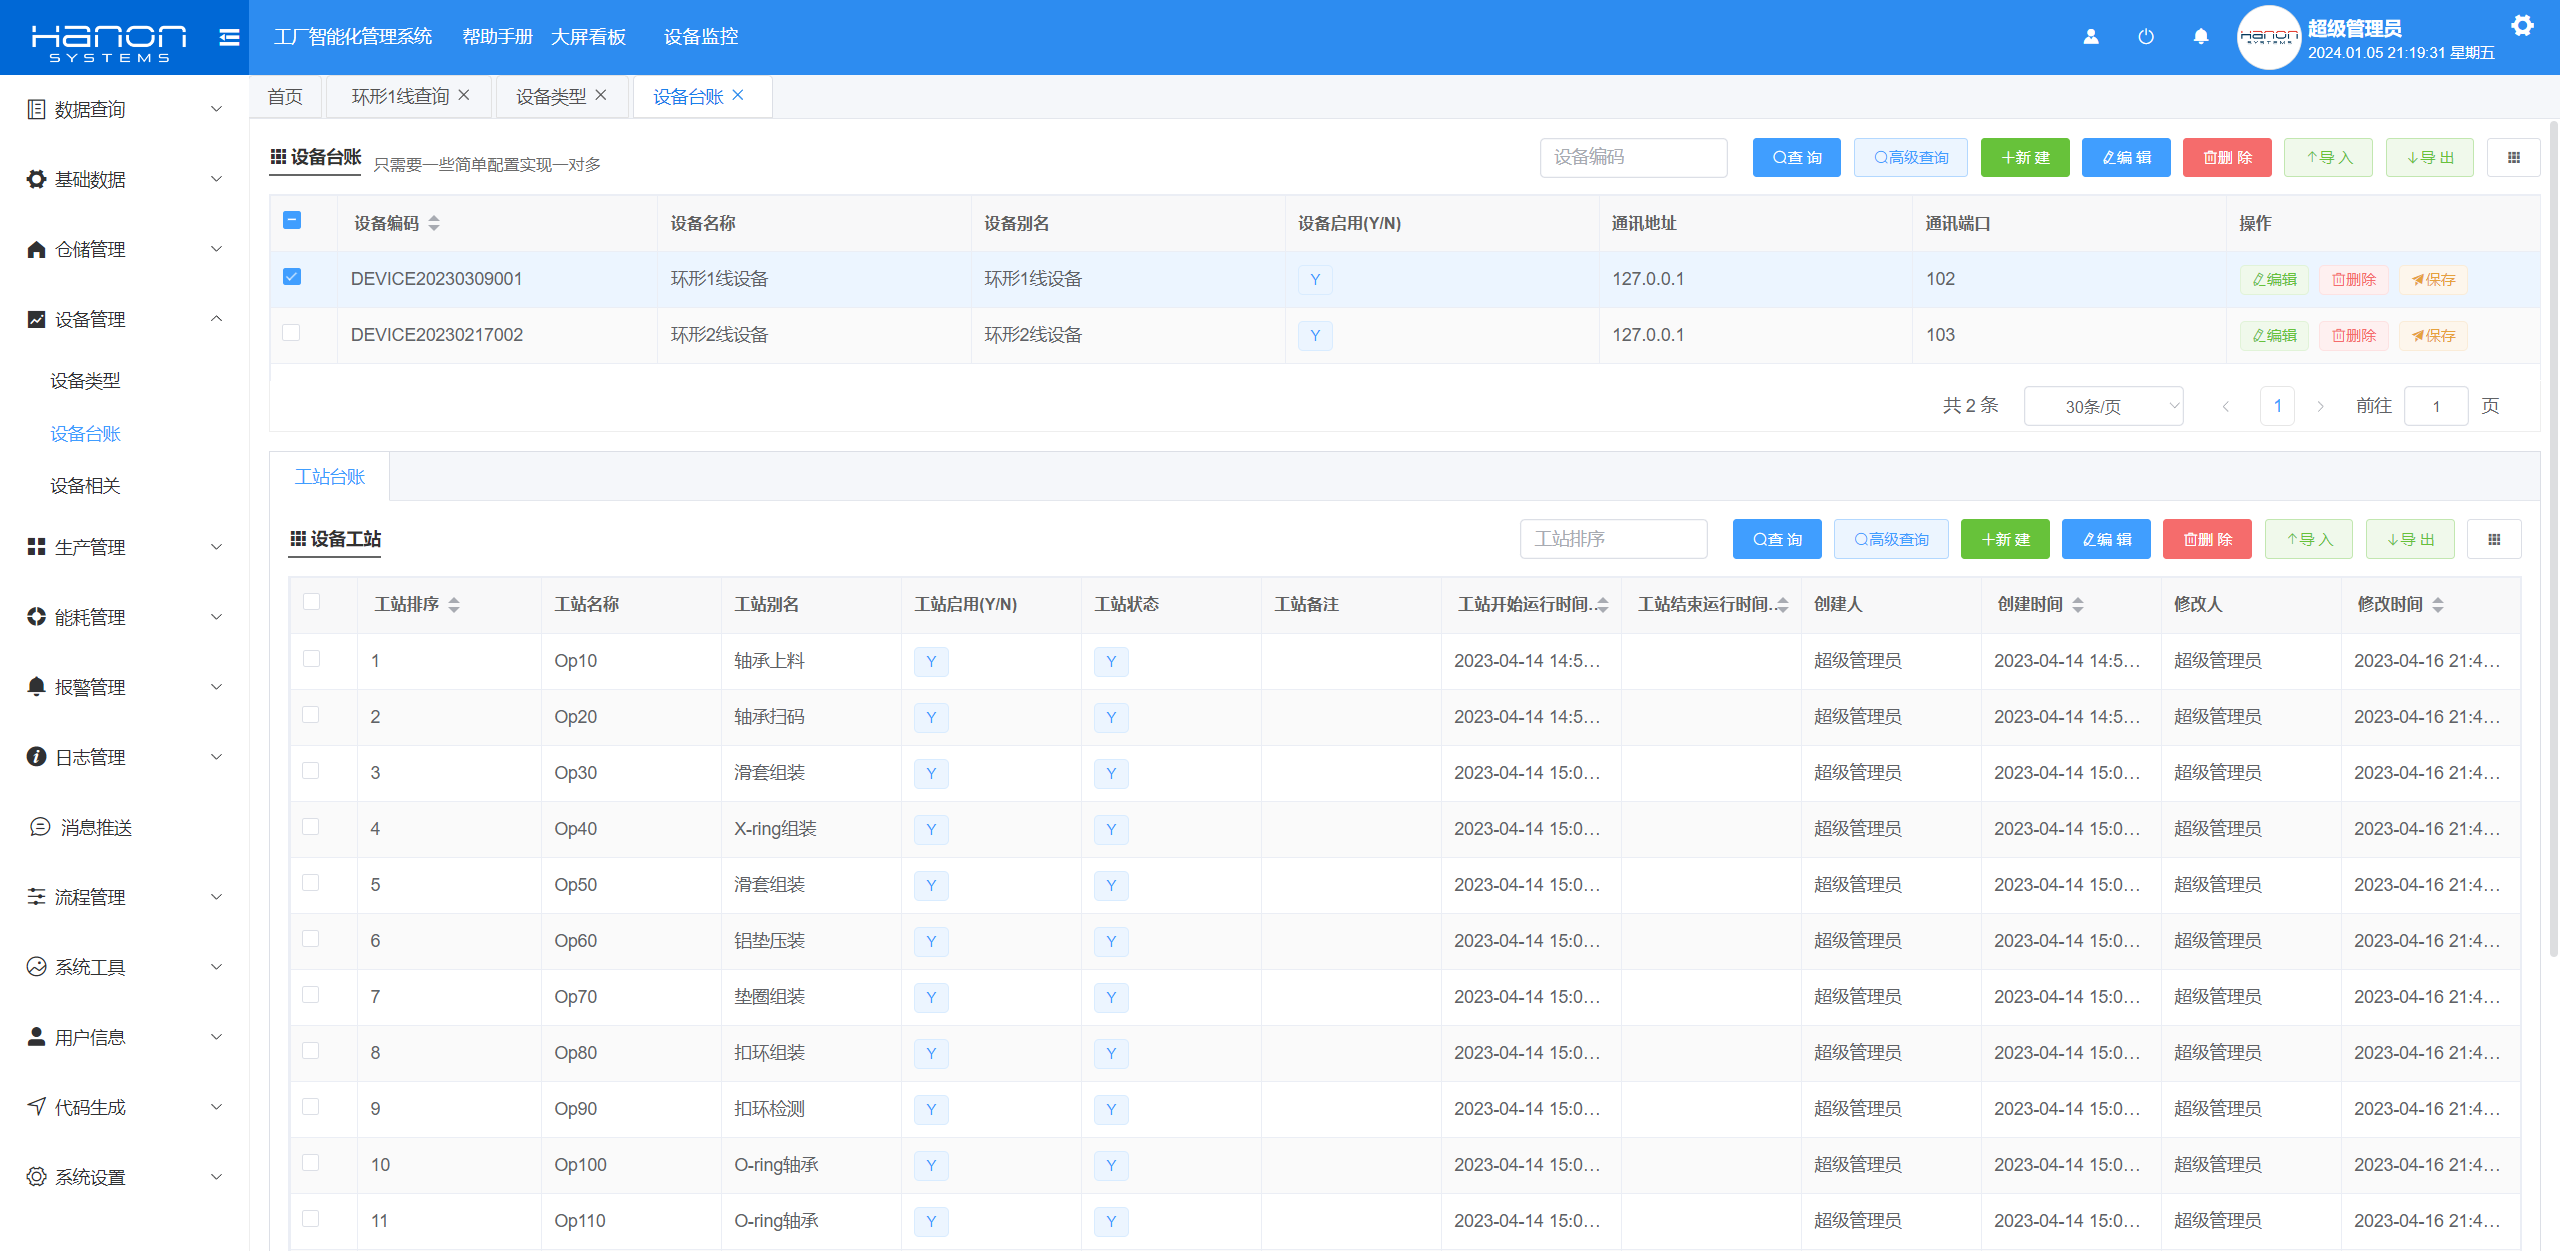Toggle select-all checkbox in 设备工站 table
The height and width of the screenshot is (1251, 2560).
pyautogui.click(x=311, y=601)
